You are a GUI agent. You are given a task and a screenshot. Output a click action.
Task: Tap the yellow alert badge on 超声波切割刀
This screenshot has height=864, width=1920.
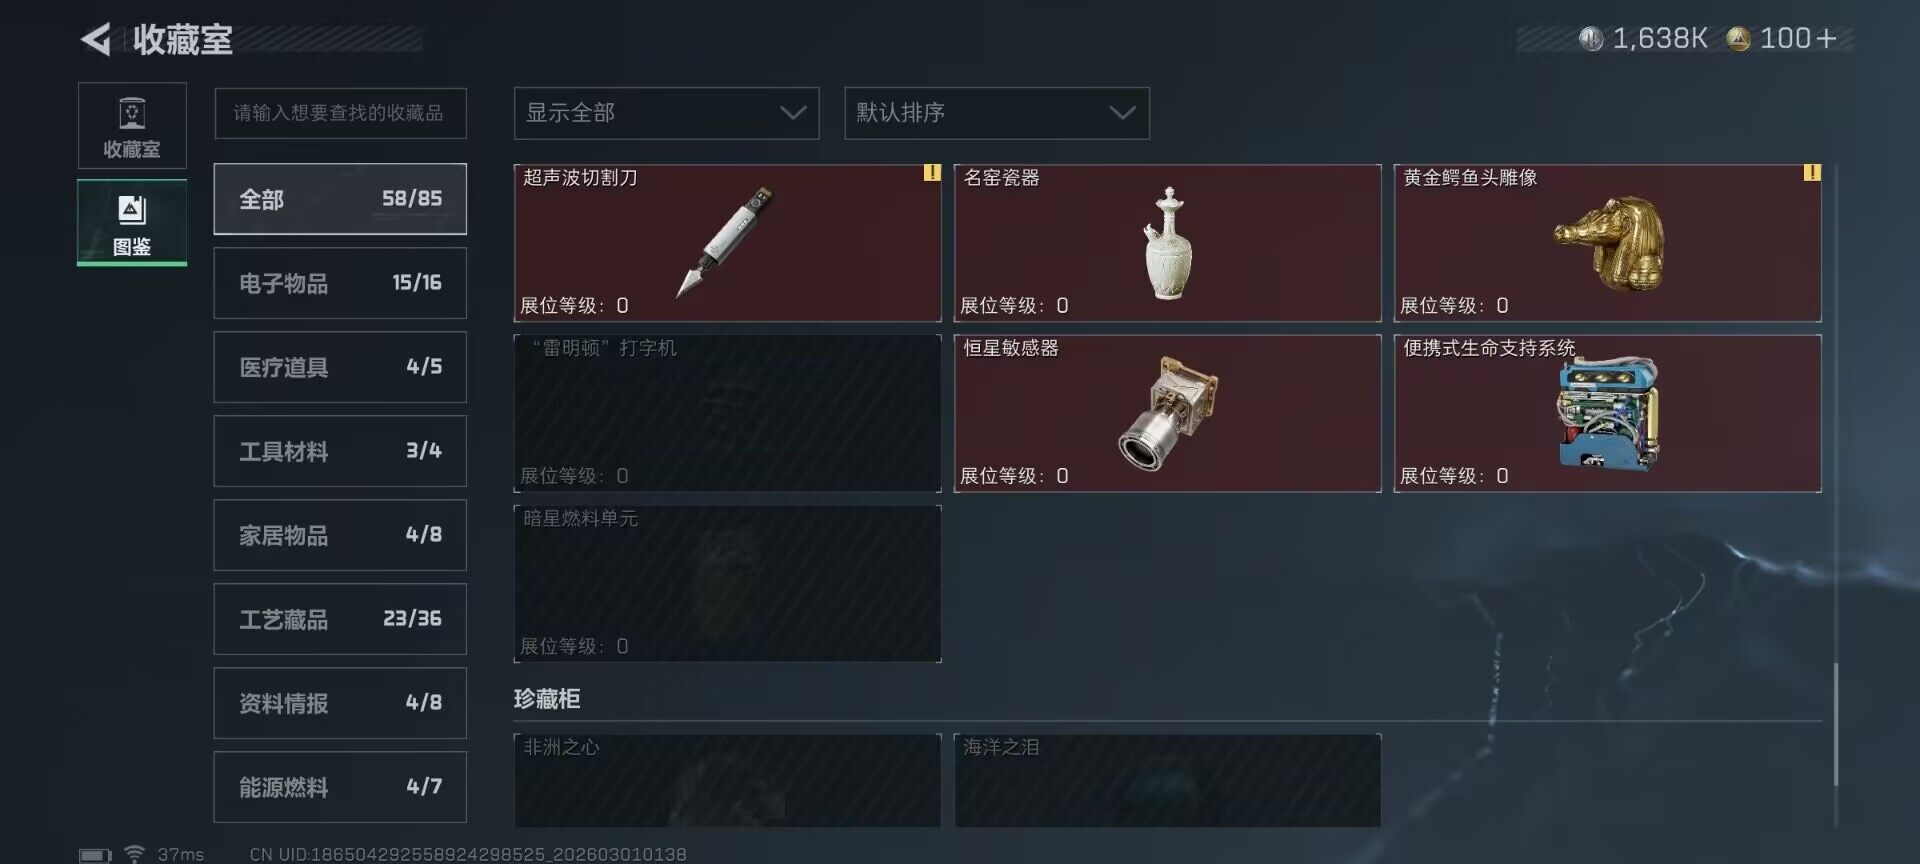(x=932, y=173)
